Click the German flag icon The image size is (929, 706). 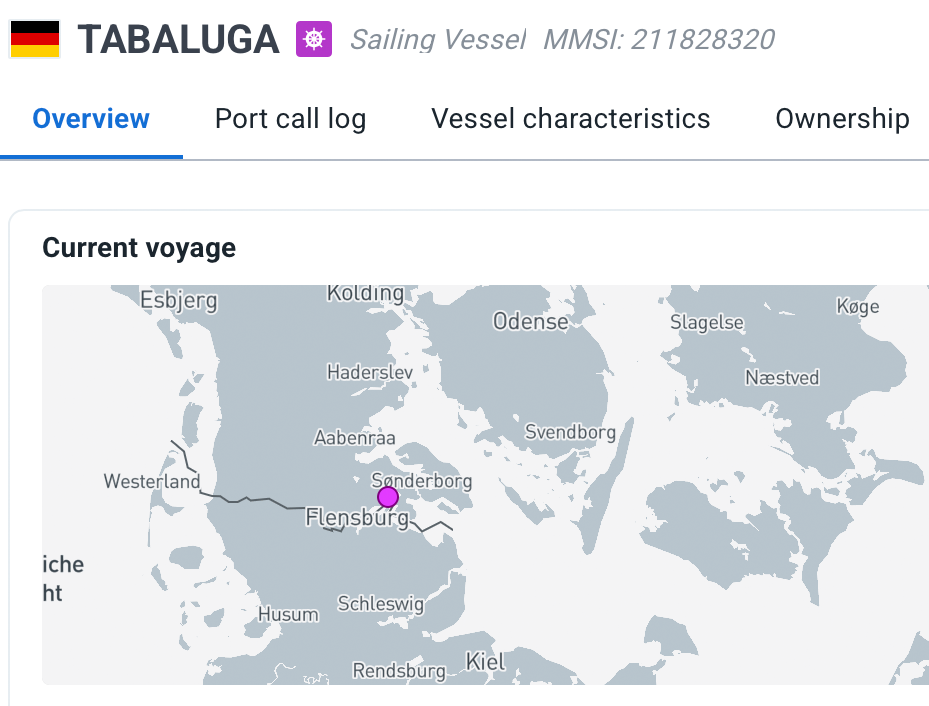[35, 39]
